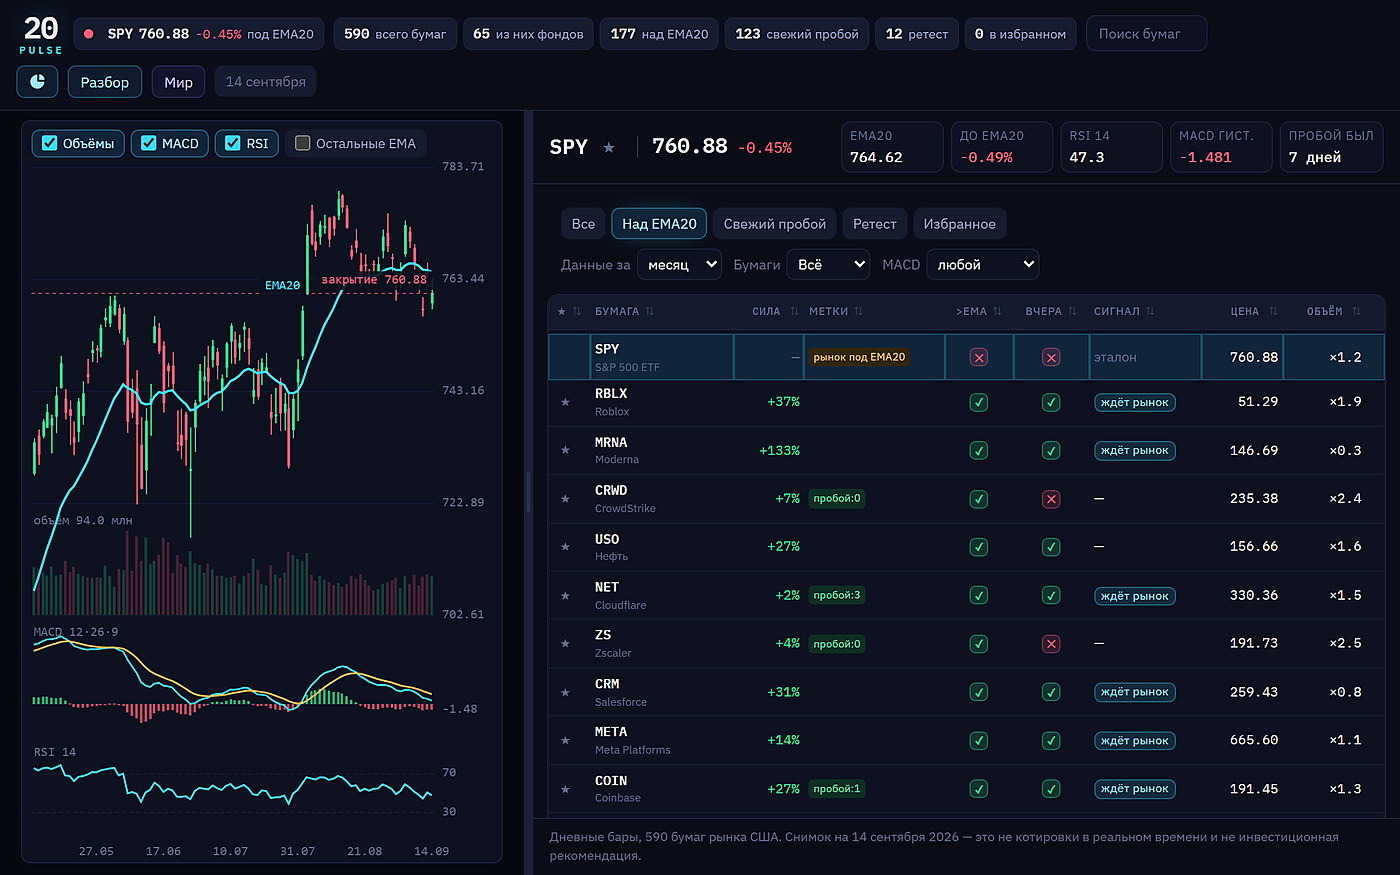Click пробой:3 tag in NET row
This screenshot has height=875, width=1400.
[837, 595]
